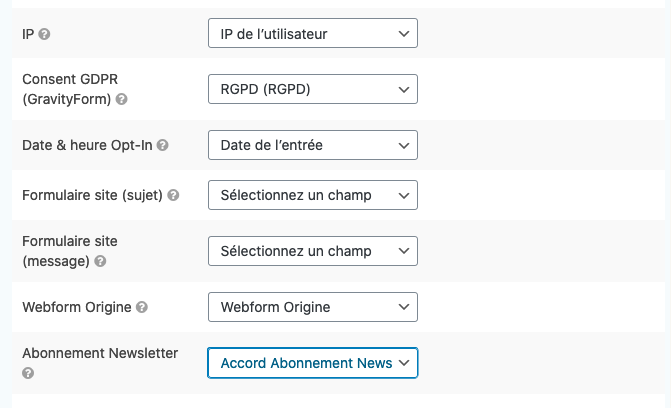Expand the Date de l'entrée dropdown
Screen dimensions: 671x408
(x=313, y=145)
